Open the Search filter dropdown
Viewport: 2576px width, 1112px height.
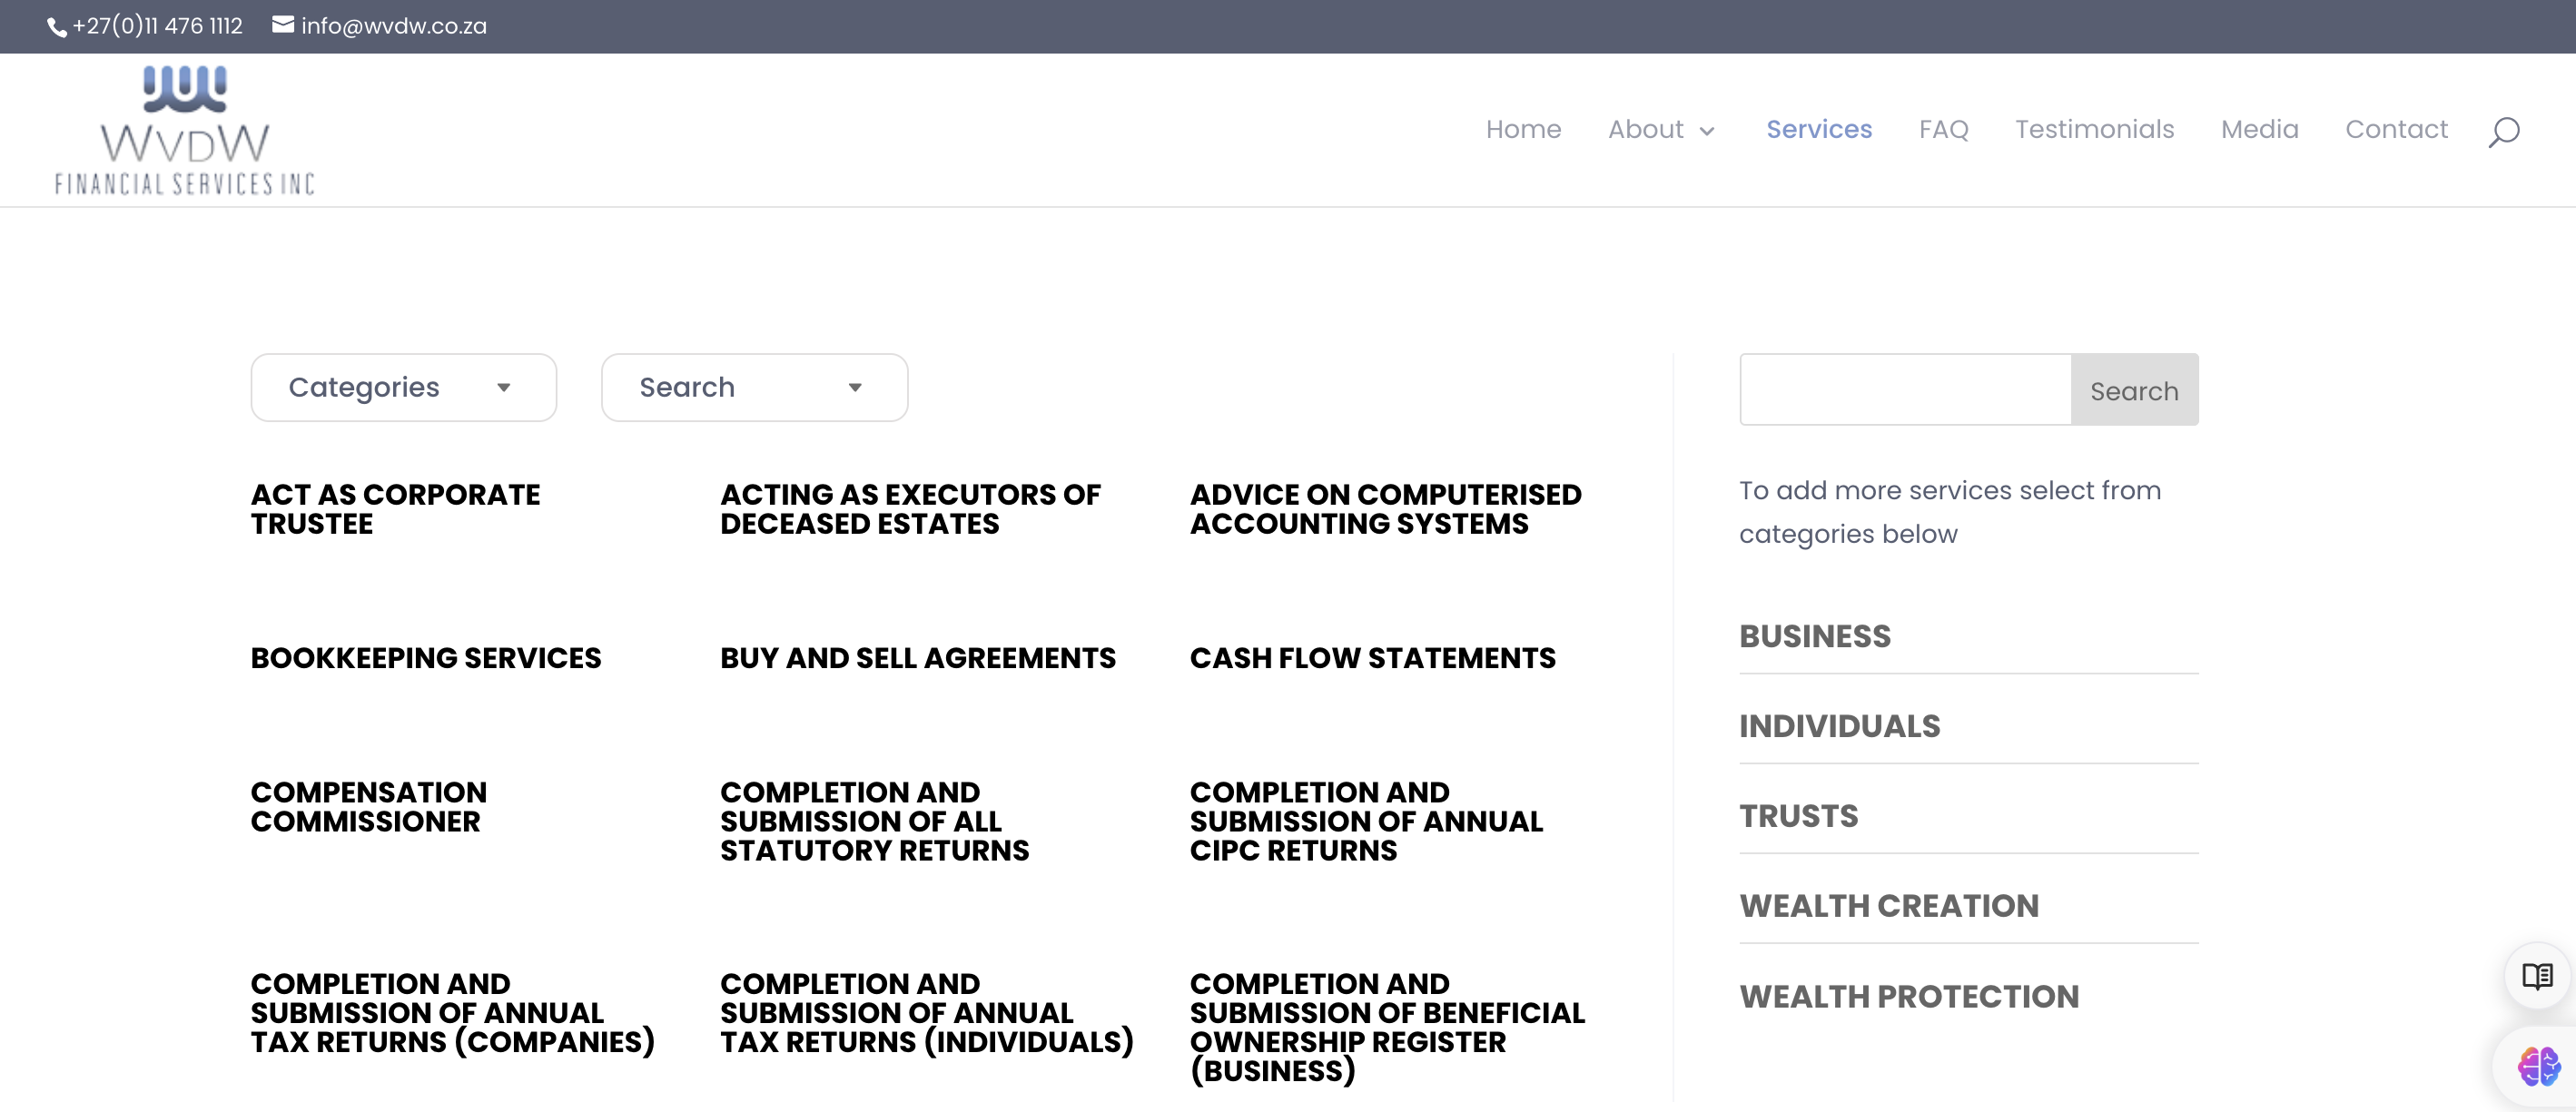point(754,387)
